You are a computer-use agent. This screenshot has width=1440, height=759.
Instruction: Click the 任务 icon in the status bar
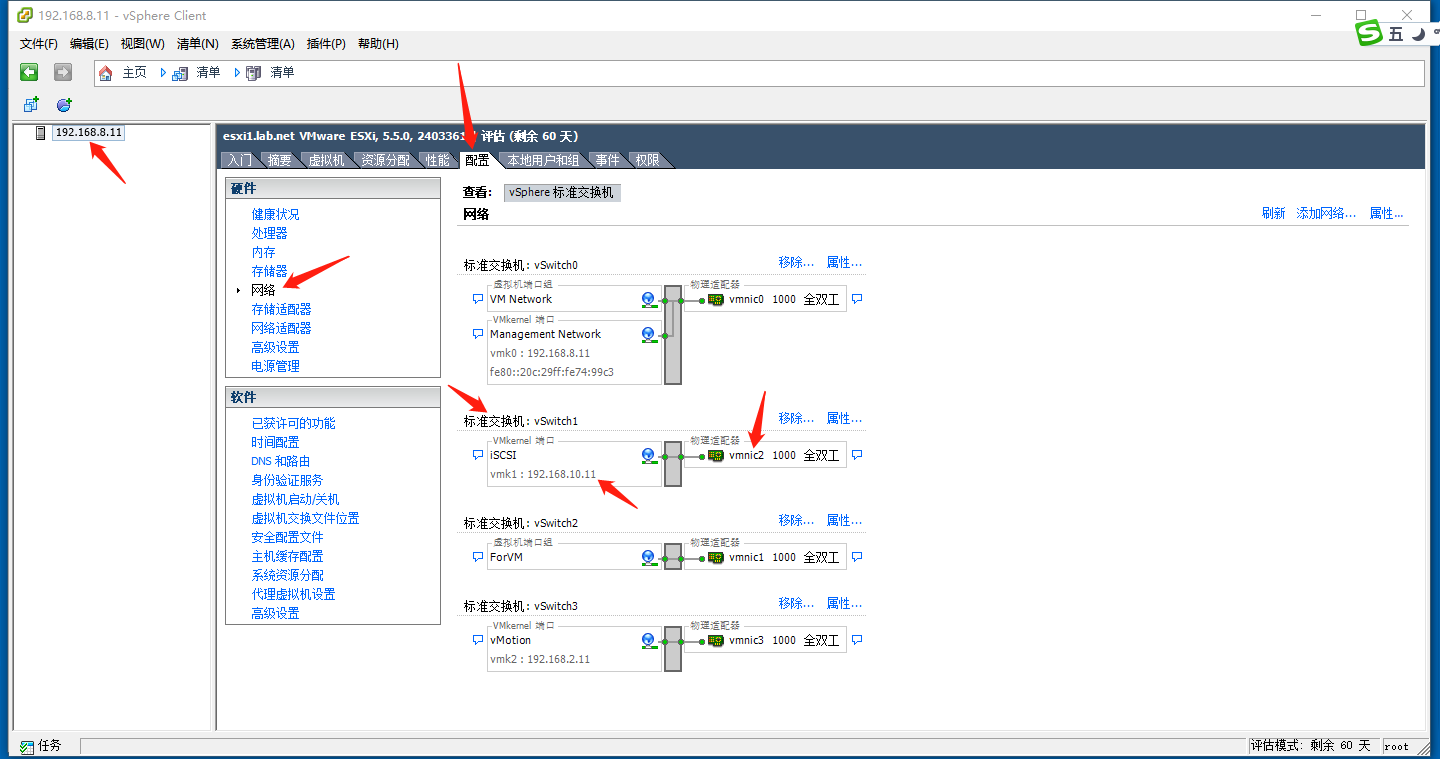pos(27,746)
